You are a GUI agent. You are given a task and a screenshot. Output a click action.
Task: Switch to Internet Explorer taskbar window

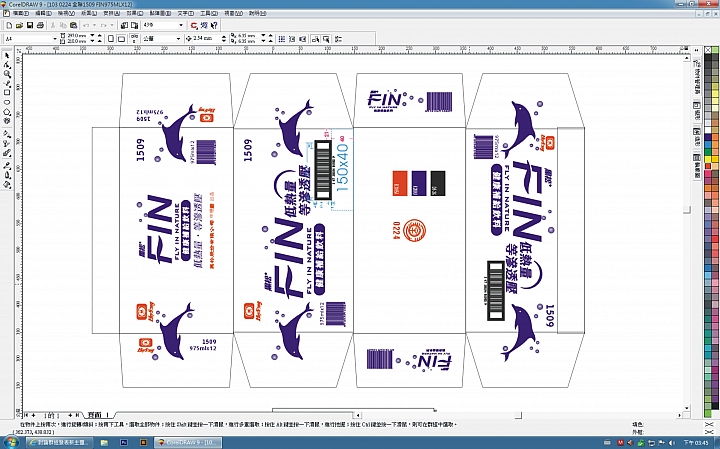pyautogui.click(x=59, y=443)
